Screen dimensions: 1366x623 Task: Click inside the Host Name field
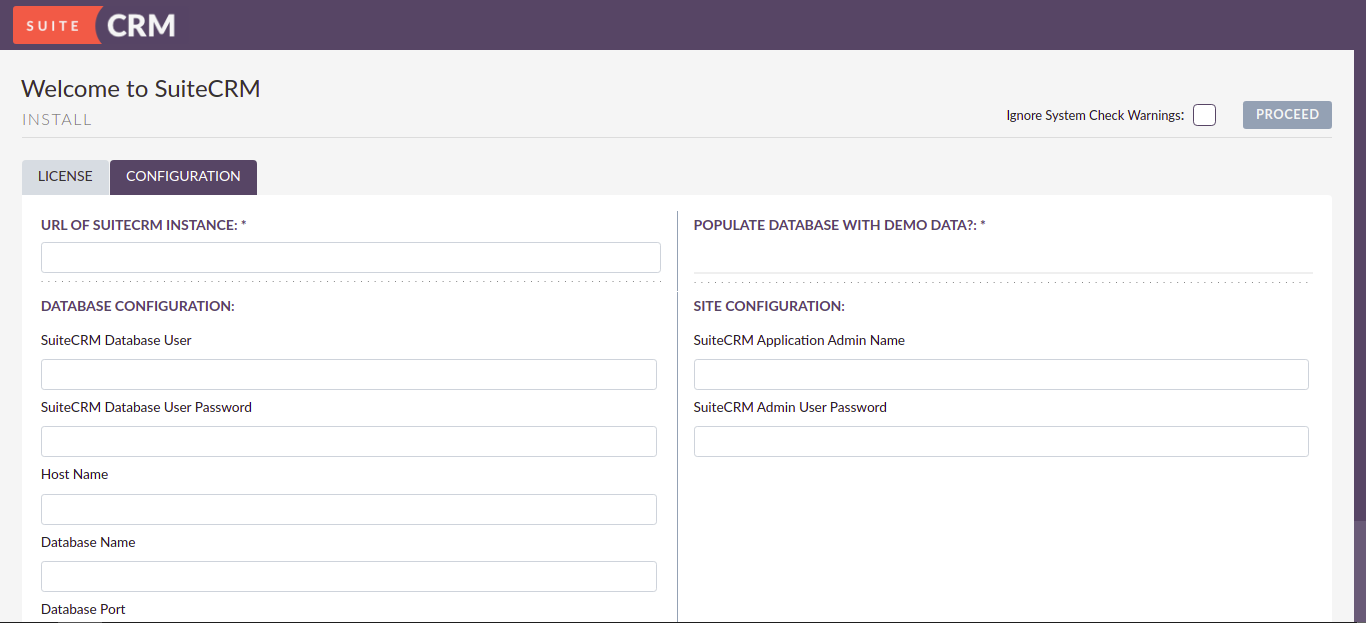tap(348, 509)
